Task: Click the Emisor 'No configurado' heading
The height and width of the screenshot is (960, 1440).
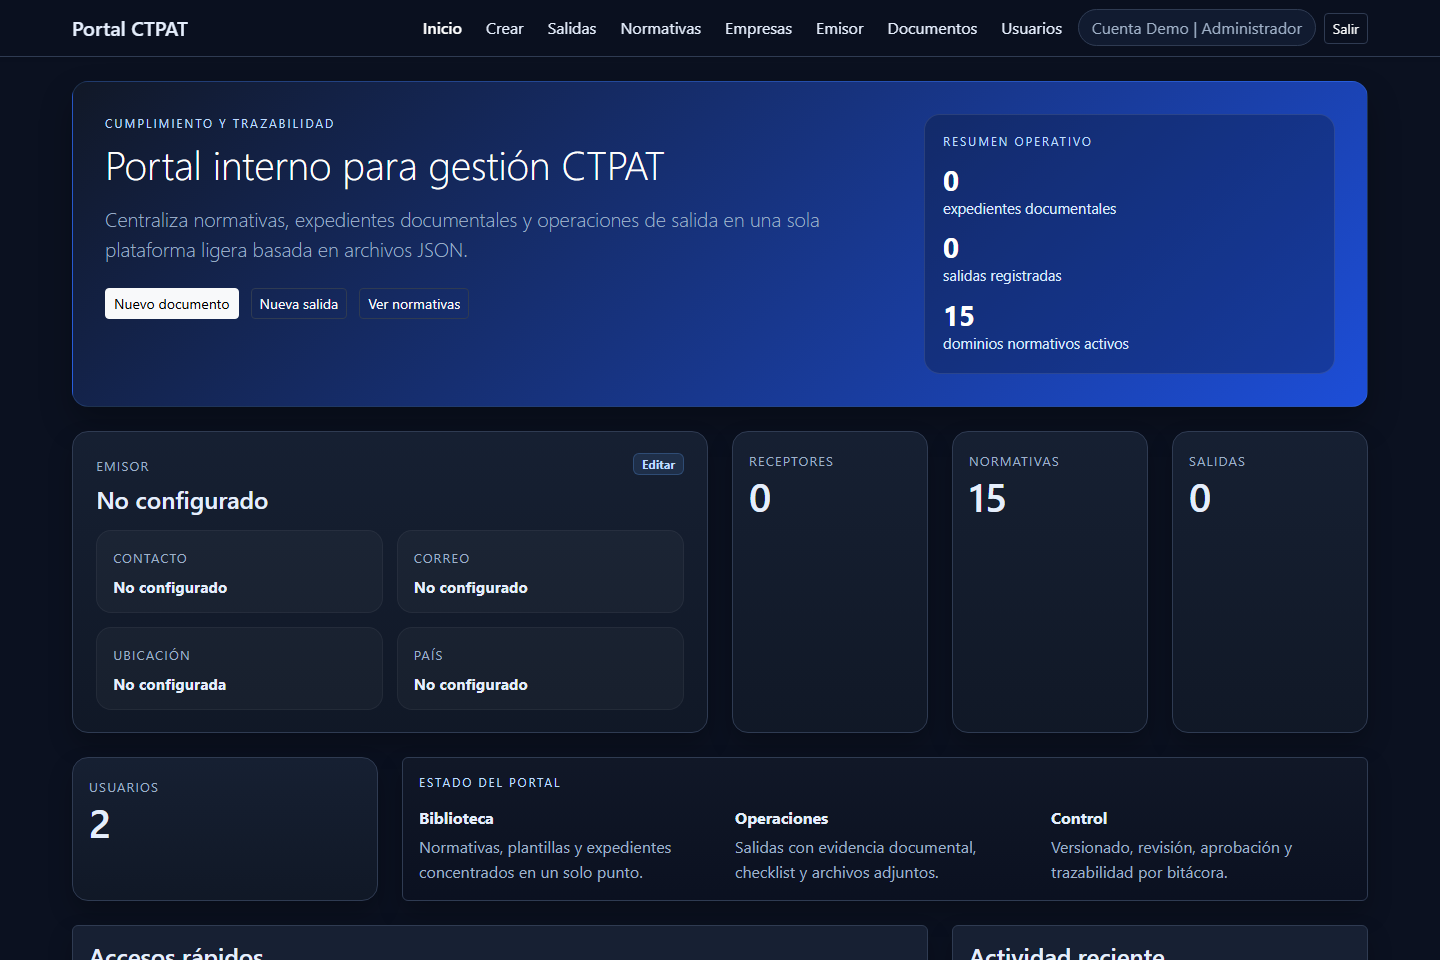Action: [x=182, y=501]
